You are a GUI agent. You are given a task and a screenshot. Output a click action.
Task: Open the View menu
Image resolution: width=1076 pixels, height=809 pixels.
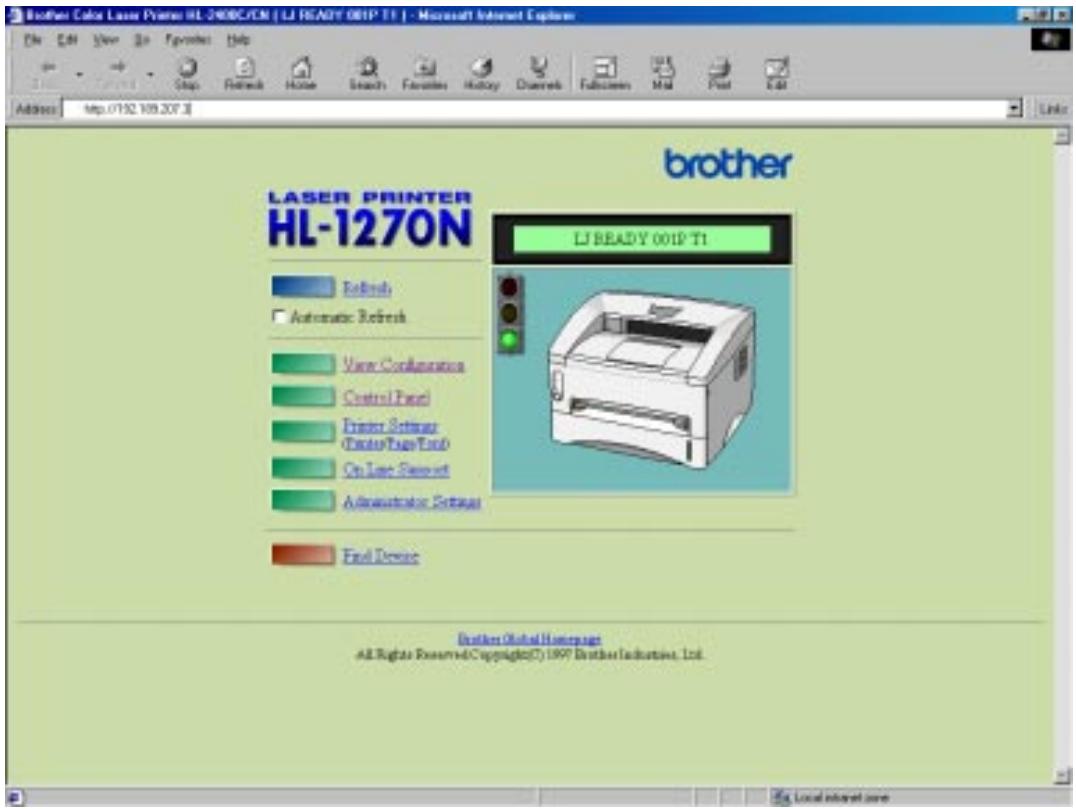pyautogui.click(x=106, y=40)
